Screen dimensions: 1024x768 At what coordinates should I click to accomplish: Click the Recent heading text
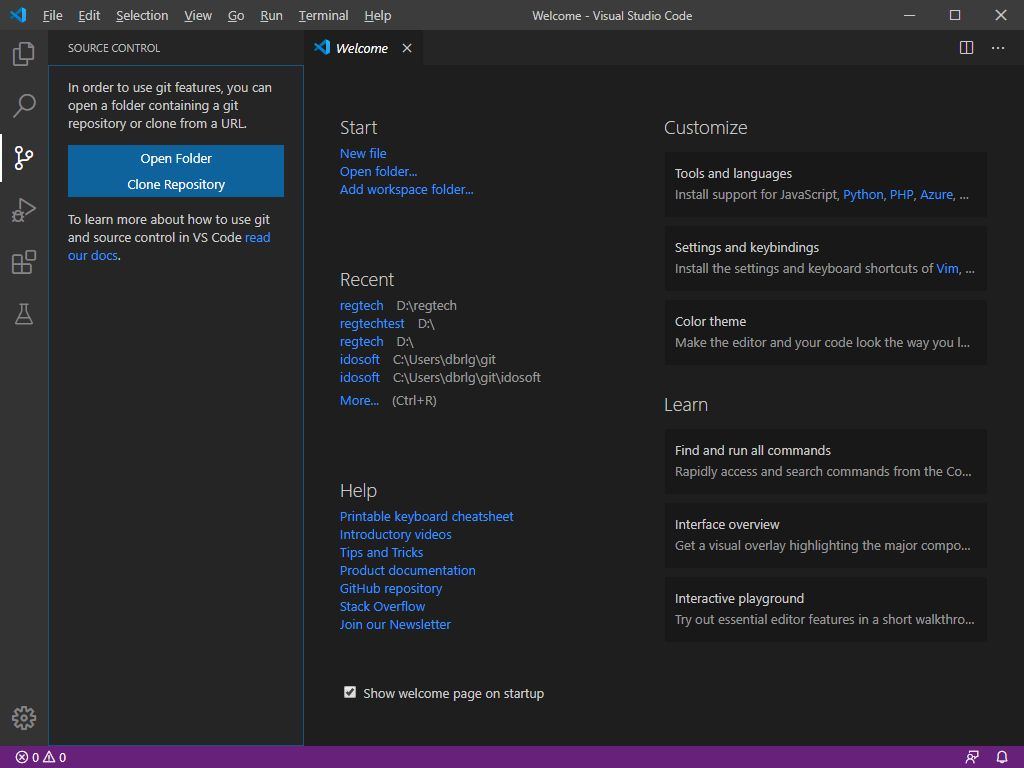367,280
